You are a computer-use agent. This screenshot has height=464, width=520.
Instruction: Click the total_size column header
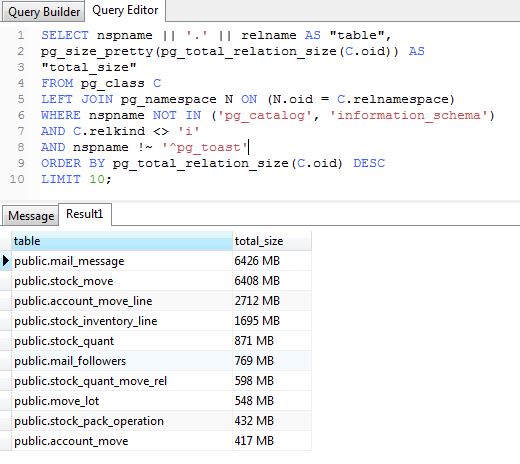pyautogui.click(x=272, y=241)
